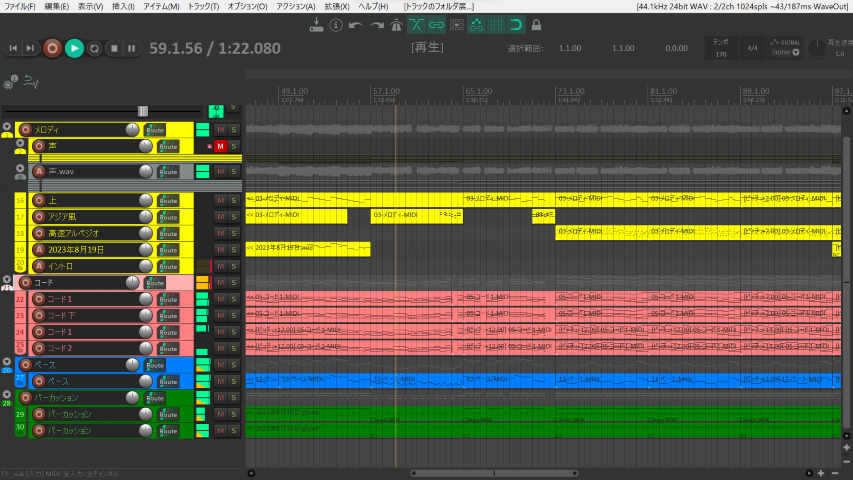Arm record on コード下 track

[x=39, y=315]
